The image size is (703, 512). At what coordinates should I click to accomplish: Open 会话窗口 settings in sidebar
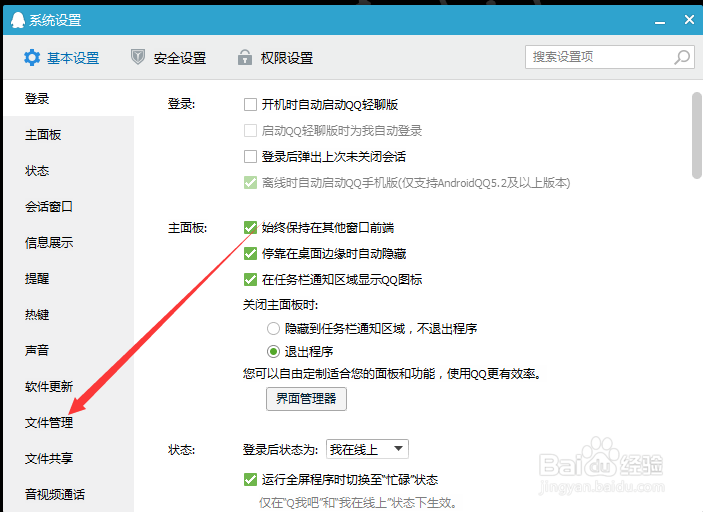[x=69, y=207]
